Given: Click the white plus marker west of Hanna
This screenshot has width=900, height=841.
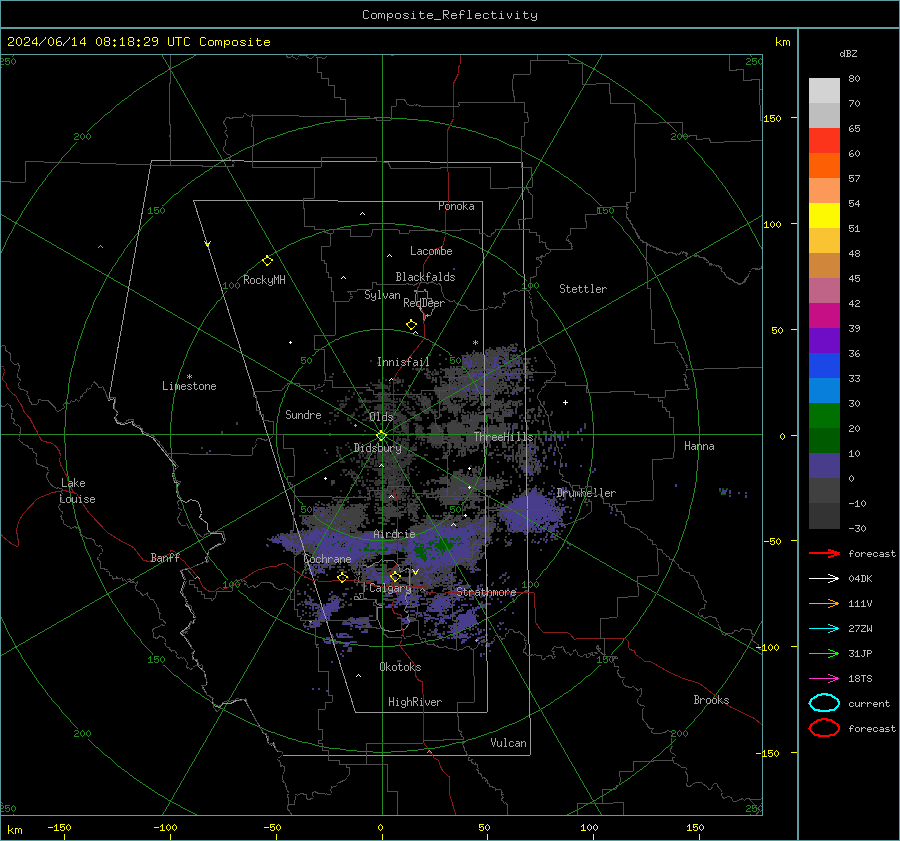Looking at the screenshot, I should [x=565, y=402].
